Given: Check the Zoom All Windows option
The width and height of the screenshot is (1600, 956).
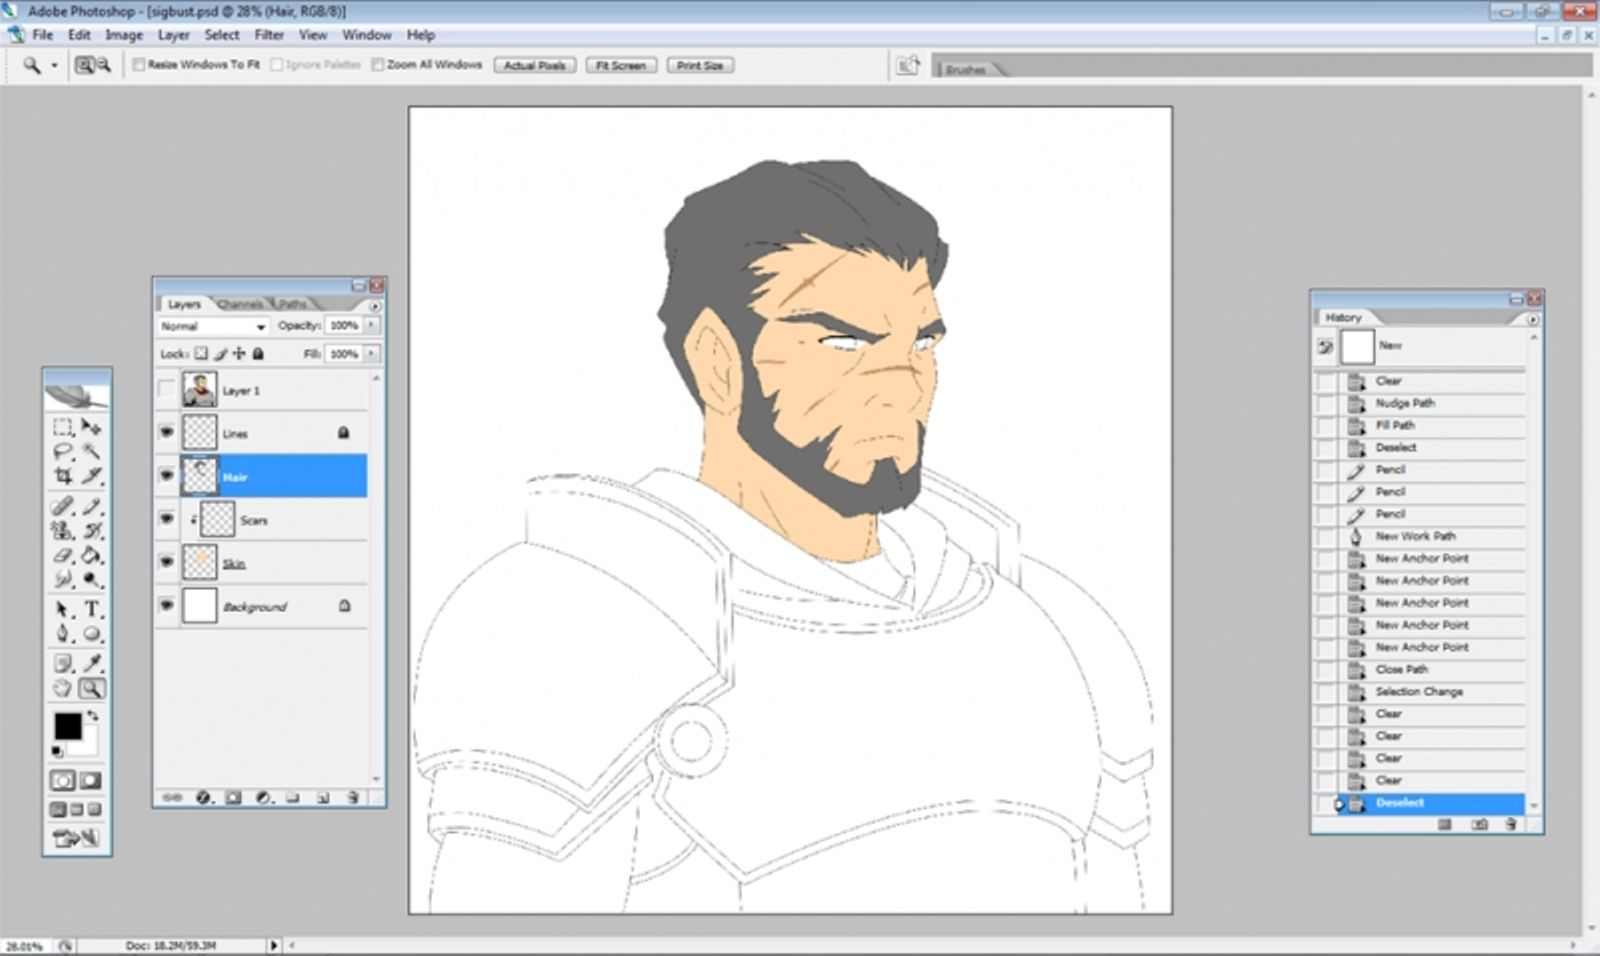Looking at the screenshot, I should 378,65.
